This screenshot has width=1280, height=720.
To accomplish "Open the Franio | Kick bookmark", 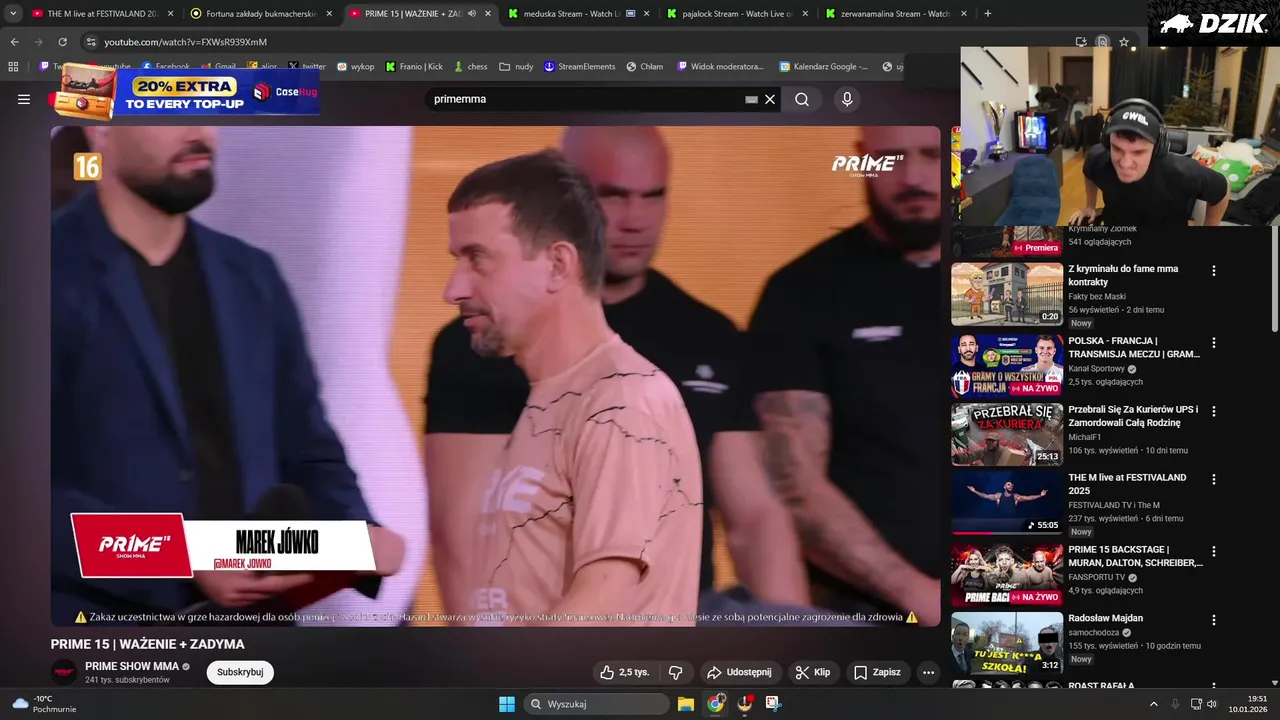I will coord(414,67).
